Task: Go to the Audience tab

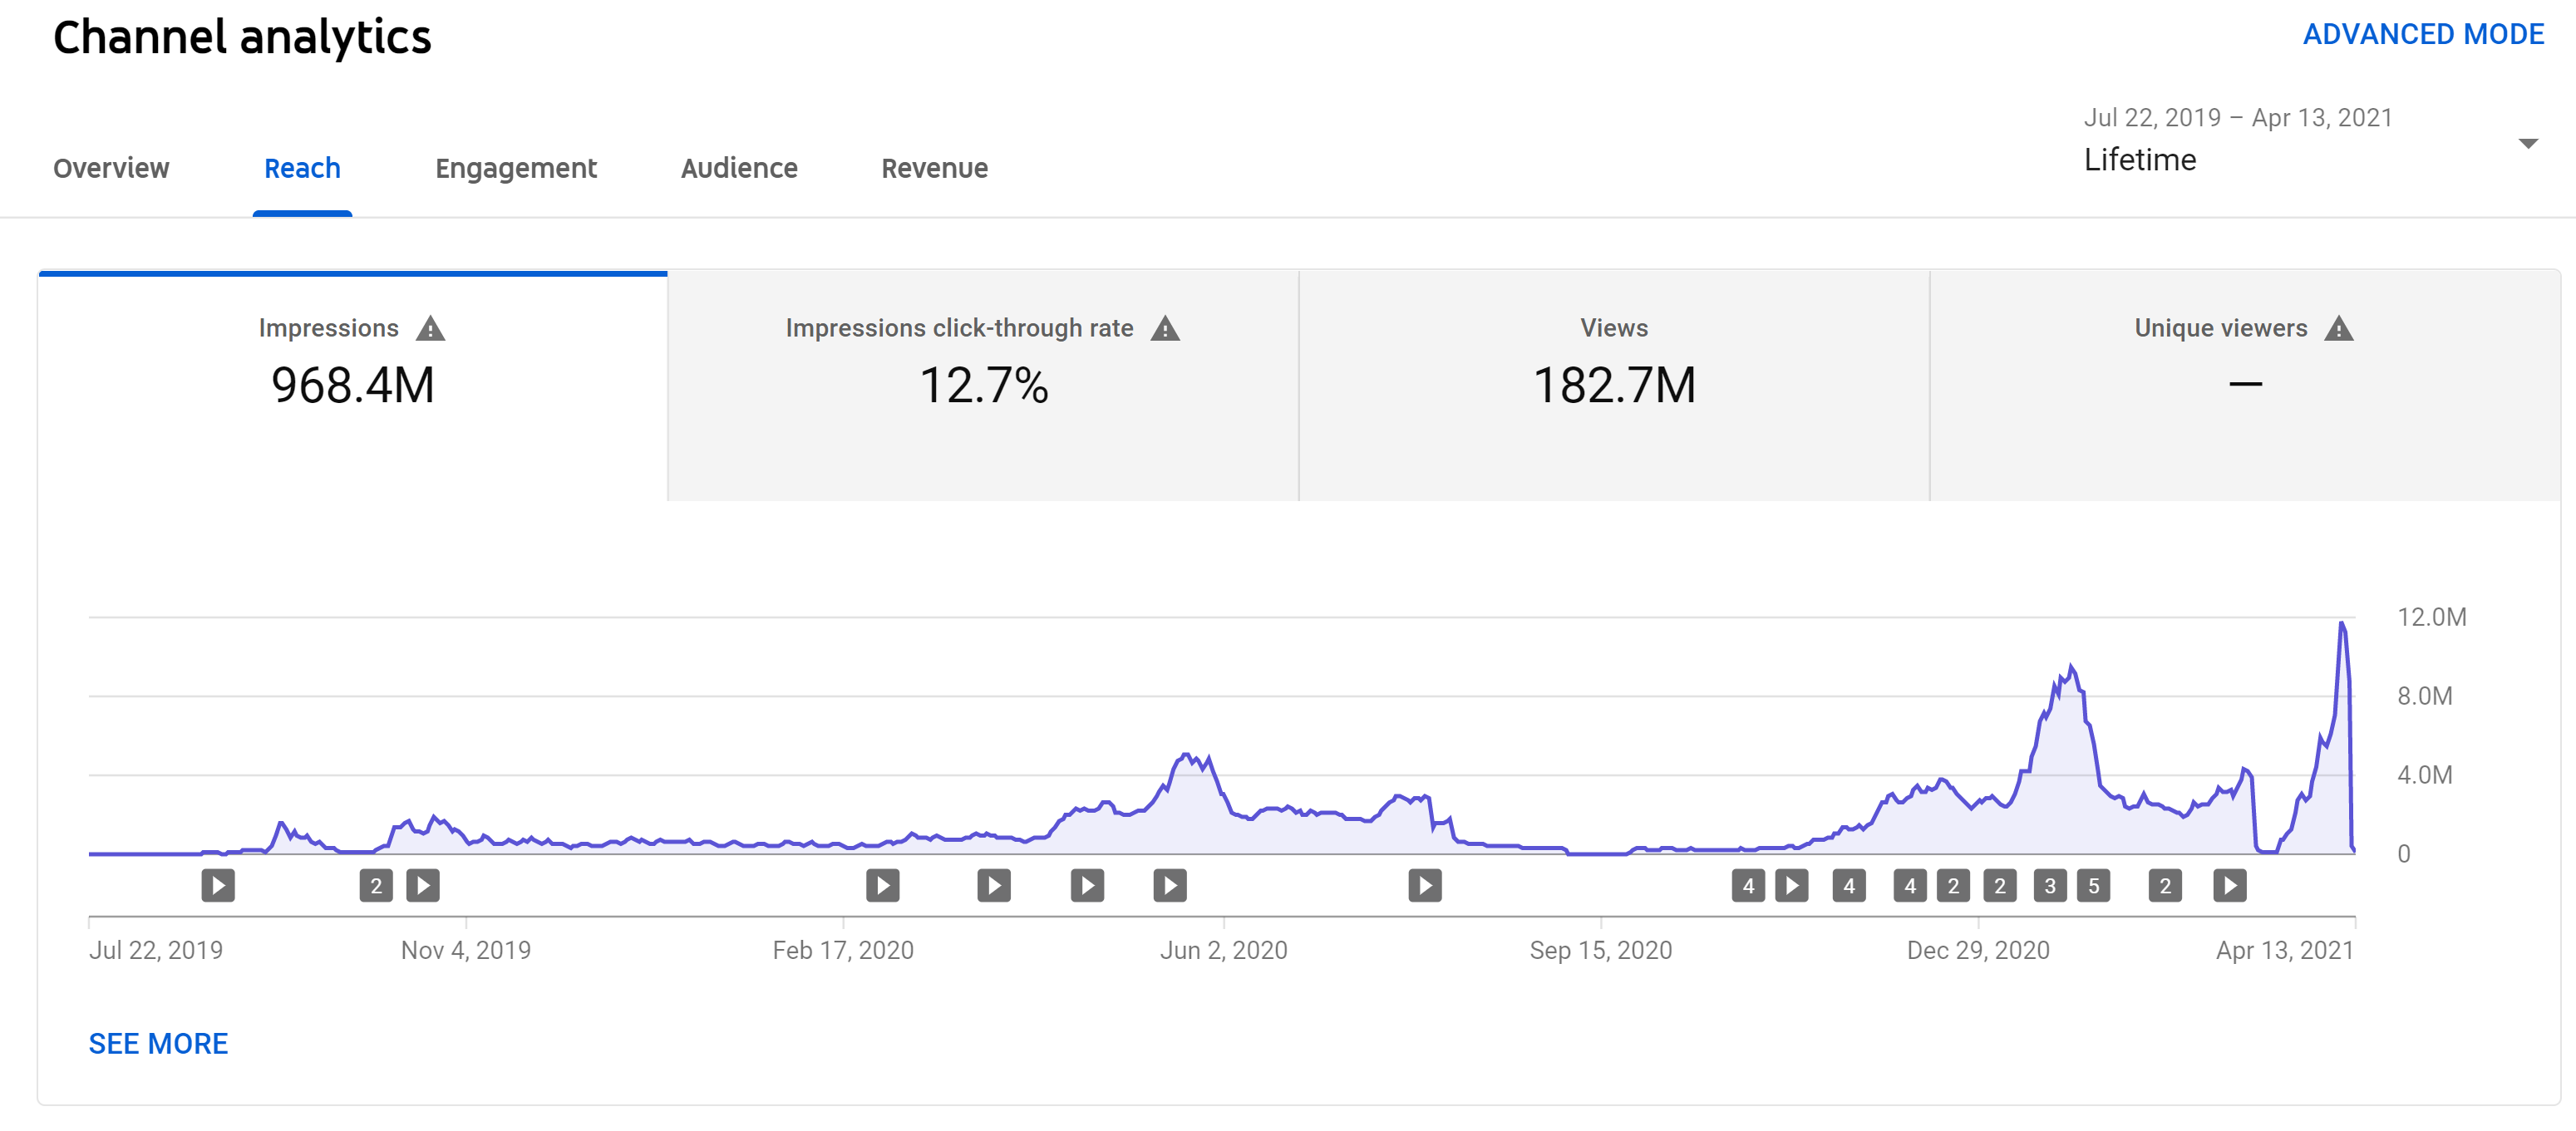Action: point(739,168)
